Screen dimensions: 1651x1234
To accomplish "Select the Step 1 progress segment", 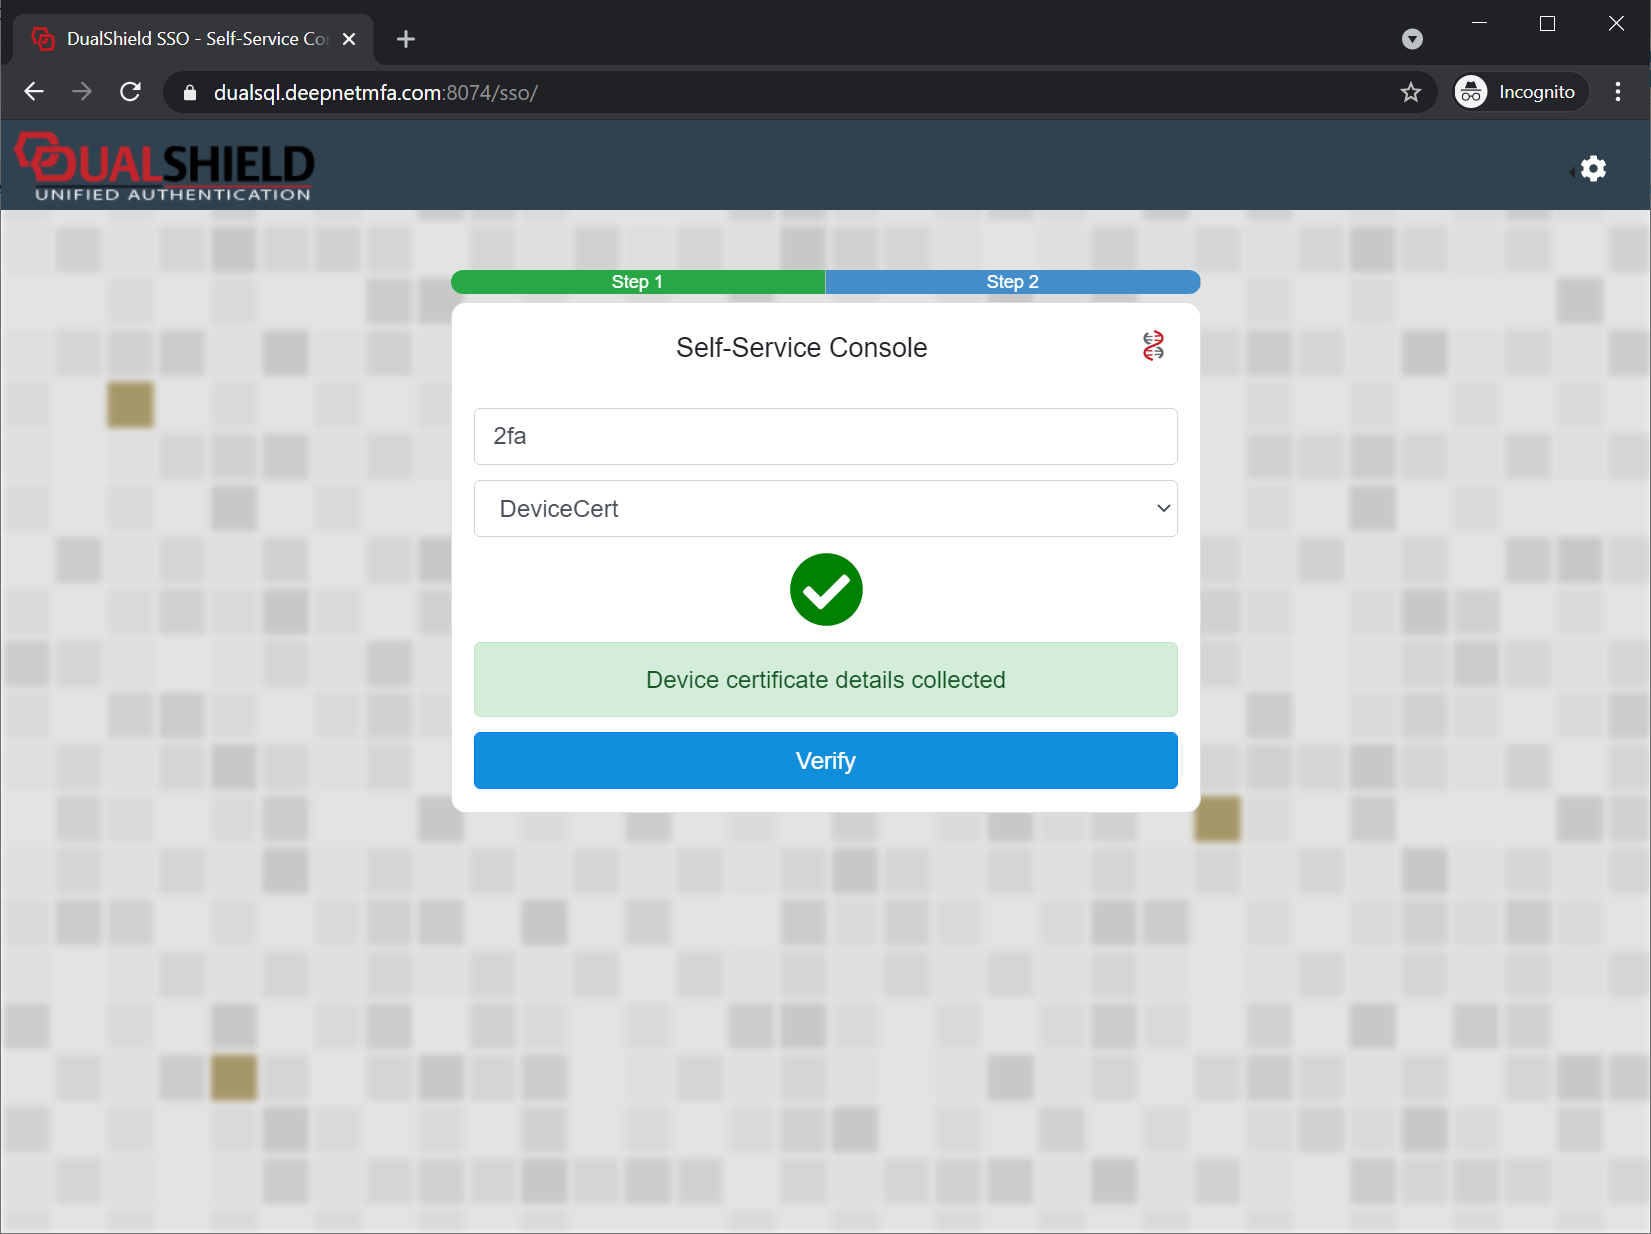I will point(637,282).
